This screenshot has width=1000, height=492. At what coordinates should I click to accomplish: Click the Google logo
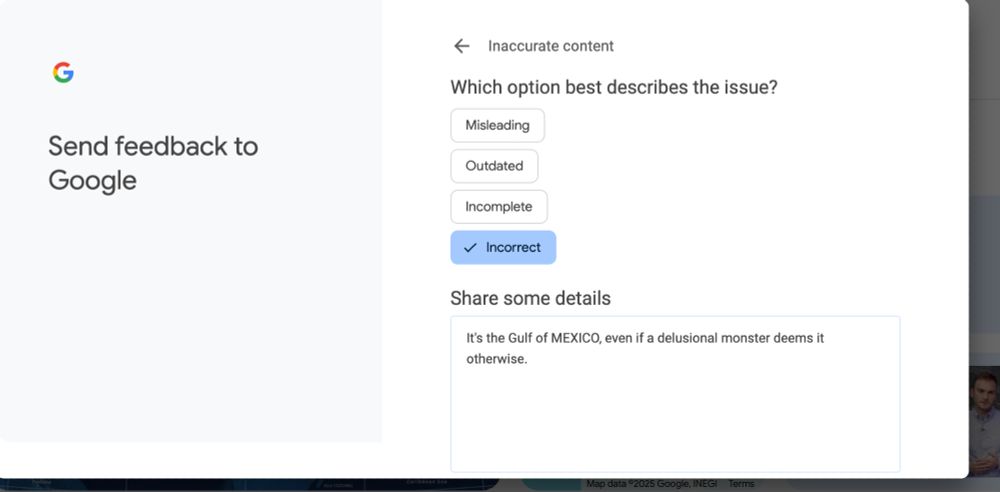63,73
